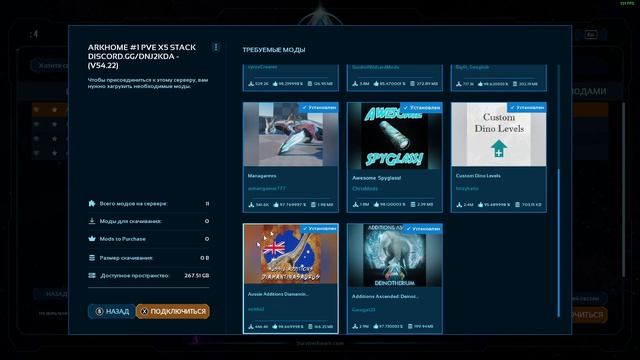This screenshot has width=640, height=360.
Task: Click the file size icon on Aussie Additions card
Action: tap(310, 327)
